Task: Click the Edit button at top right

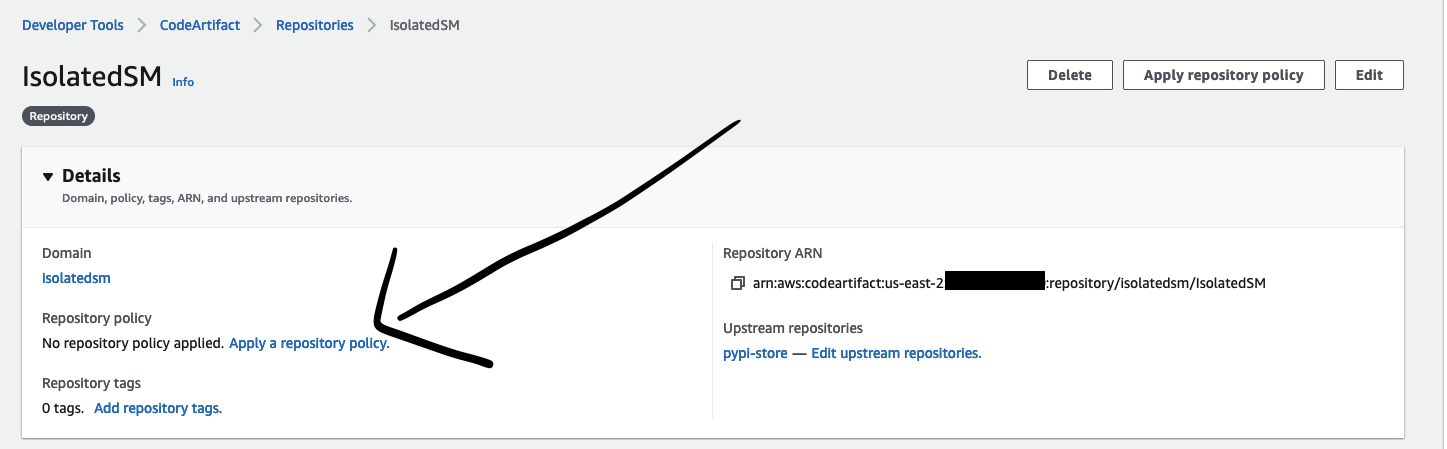Action: click(1369, 75)
